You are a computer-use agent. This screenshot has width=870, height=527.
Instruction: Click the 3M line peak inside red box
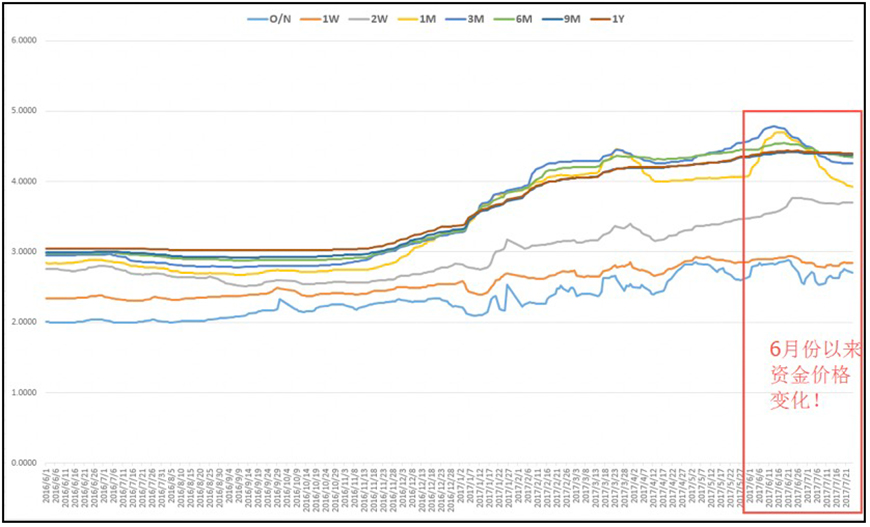point(773,127)
